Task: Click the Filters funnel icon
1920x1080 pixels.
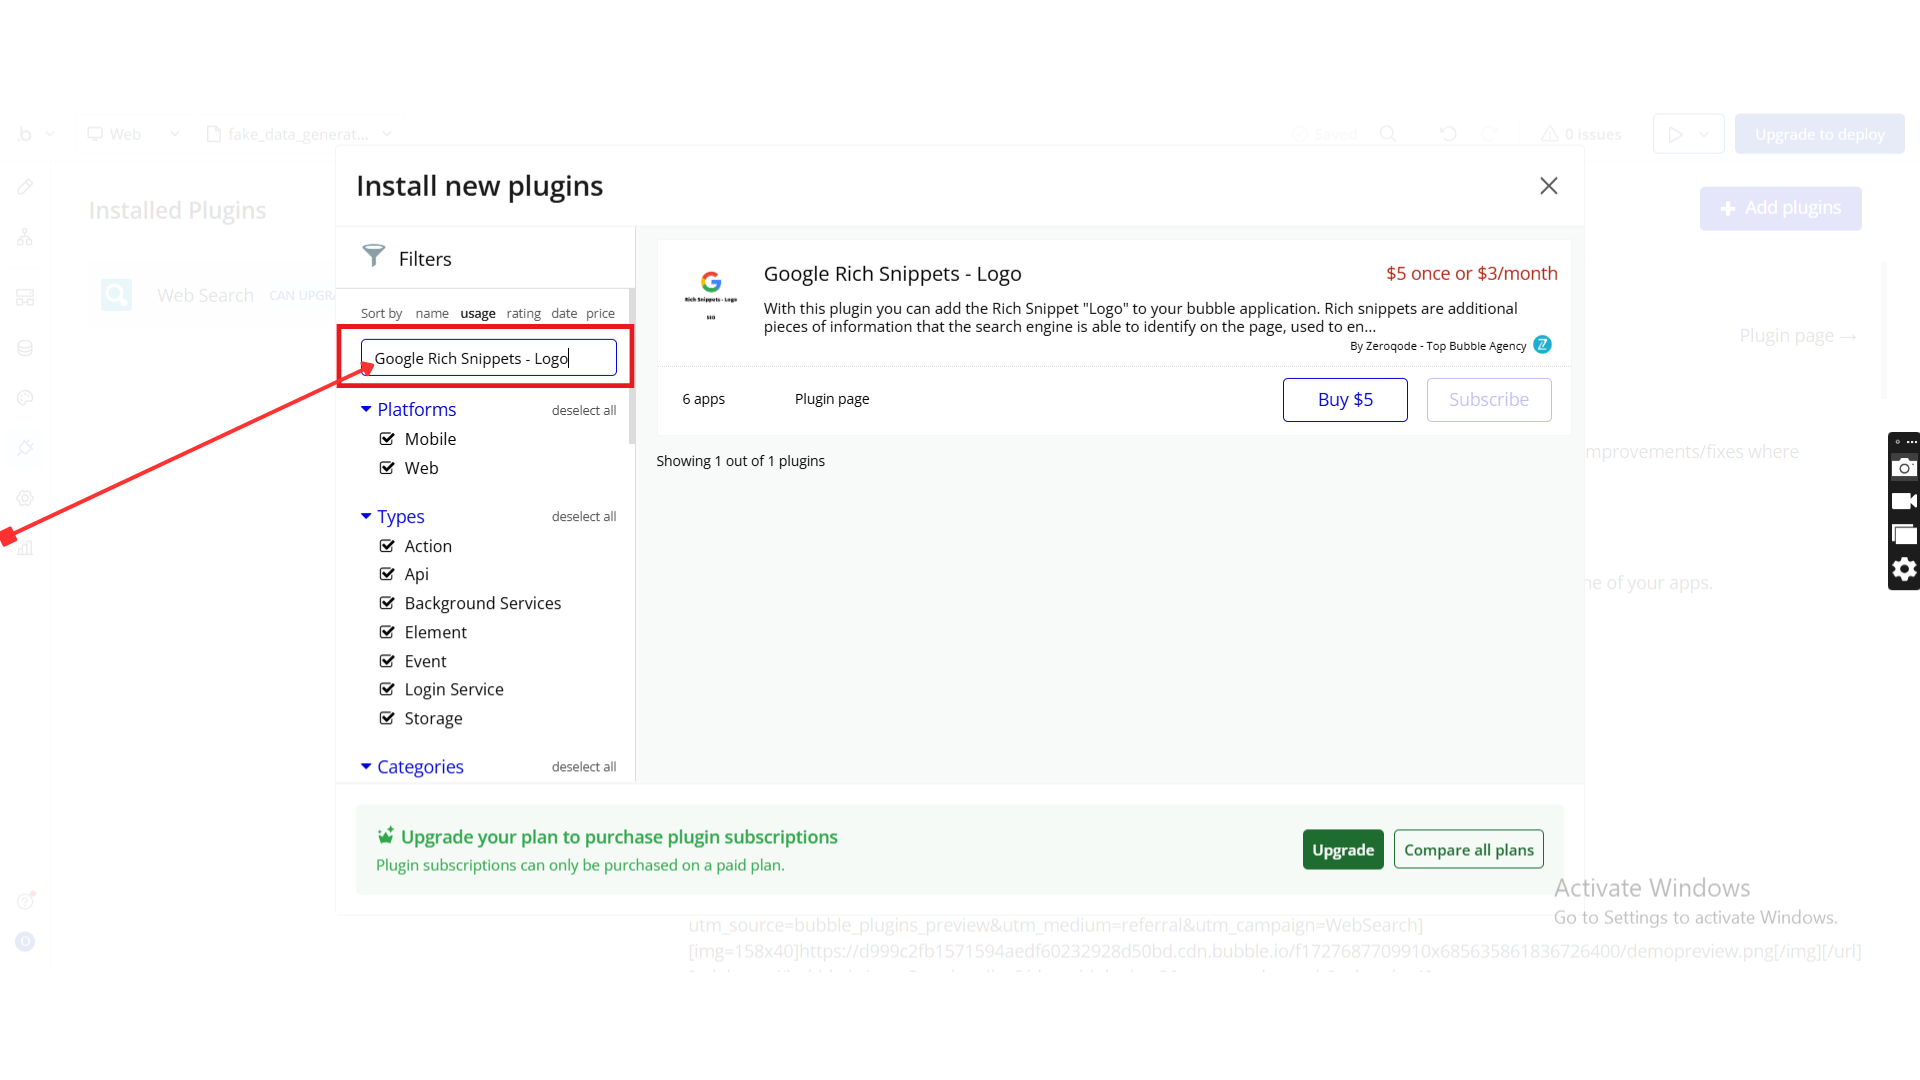Action: (373, 256)
